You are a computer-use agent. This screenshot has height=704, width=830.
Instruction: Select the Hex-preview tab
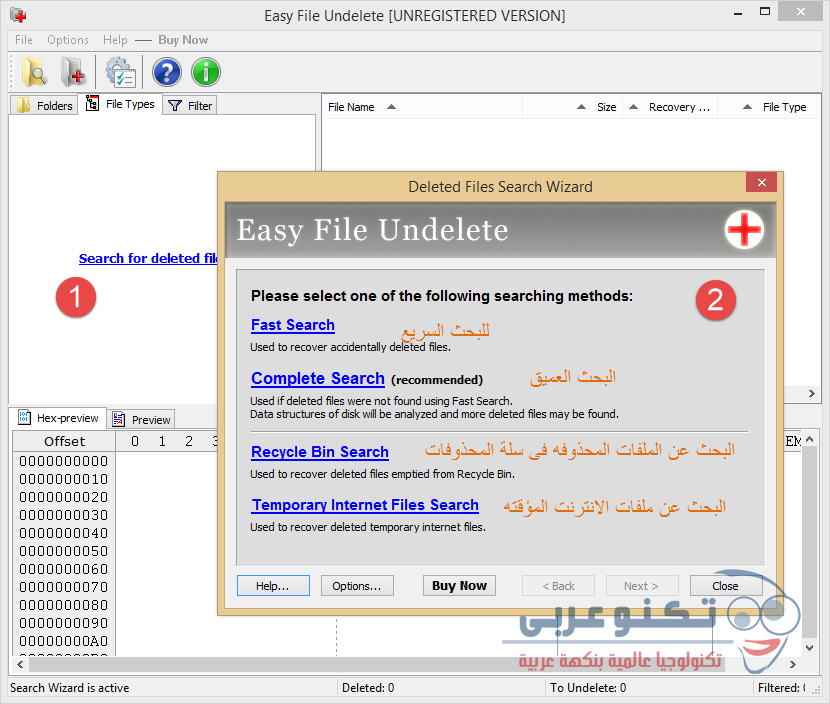coord(58,418)
